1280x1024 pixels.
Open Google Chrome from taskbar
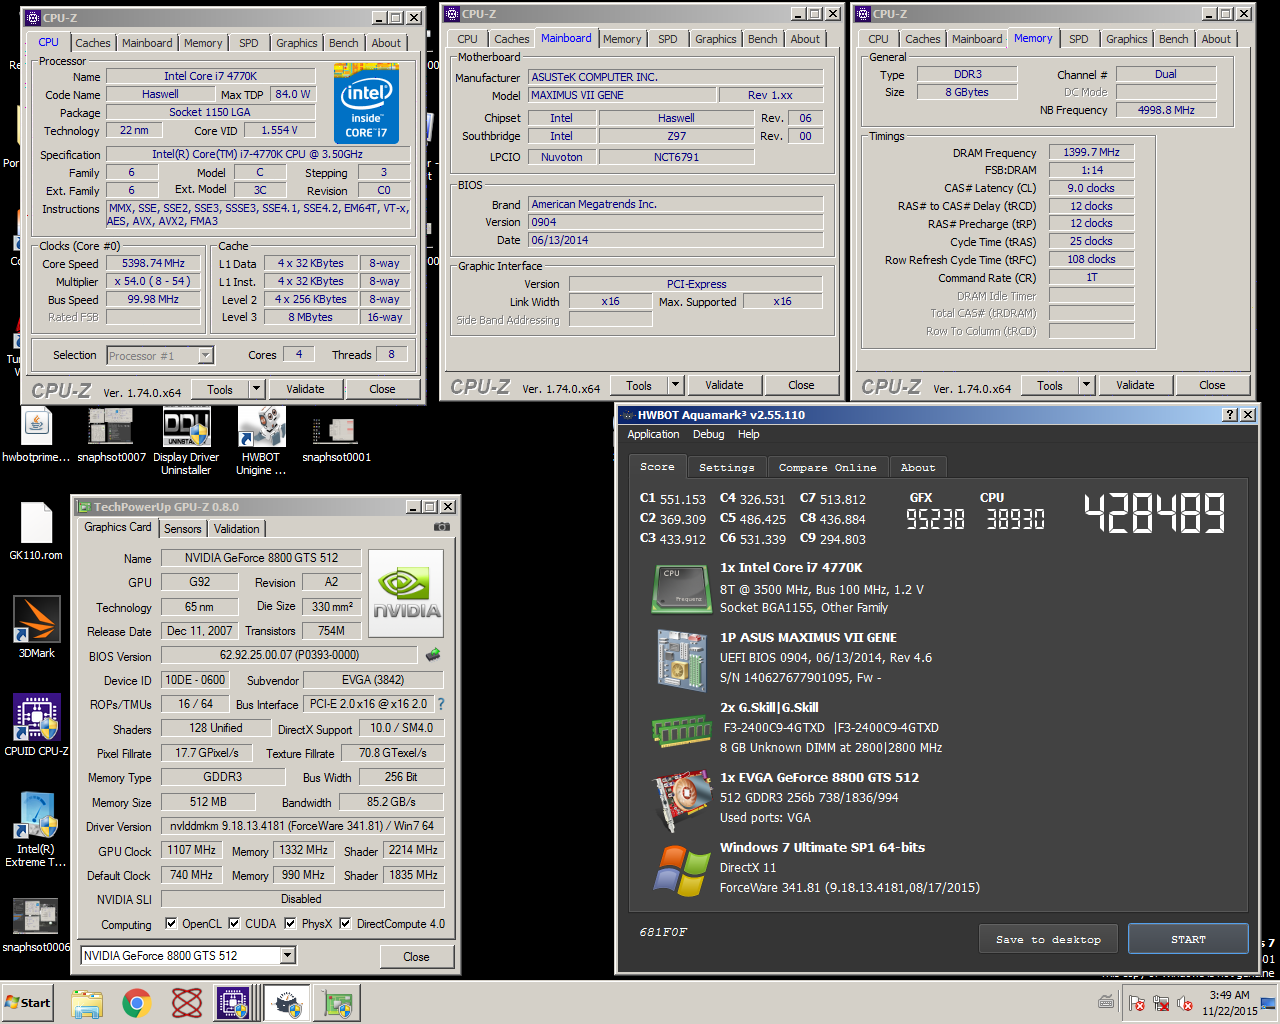(x=137, y=1003)
